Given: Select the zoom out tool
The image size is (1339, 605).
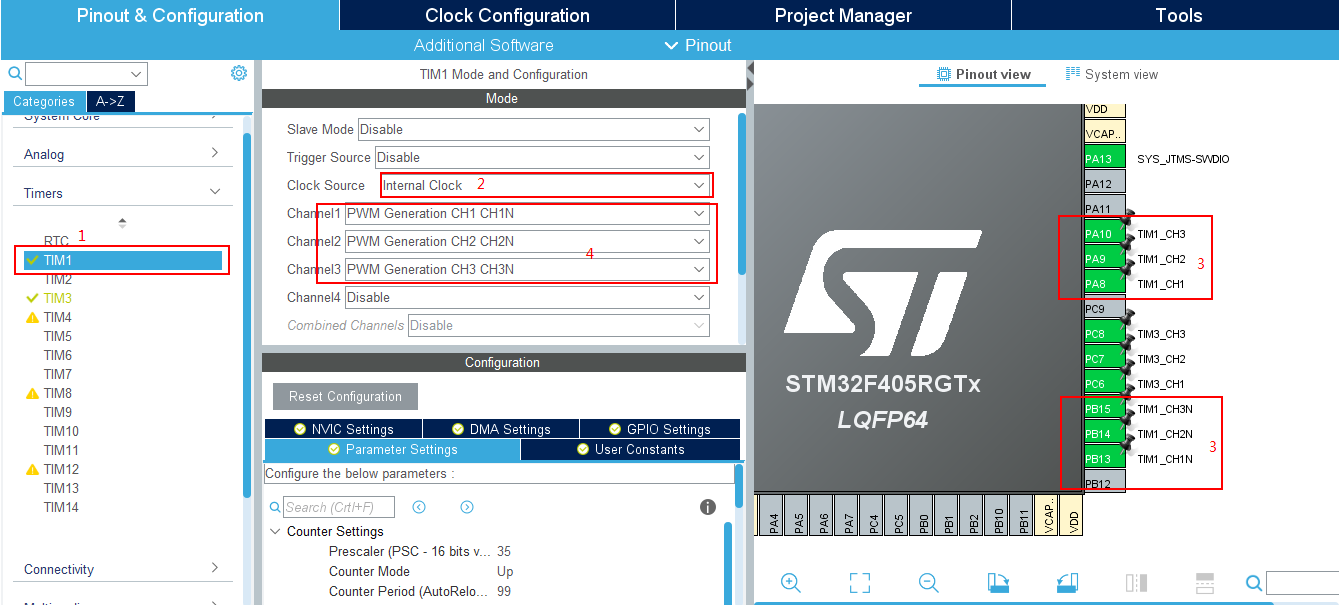Looking at the screenshot, I should point(928,582).
